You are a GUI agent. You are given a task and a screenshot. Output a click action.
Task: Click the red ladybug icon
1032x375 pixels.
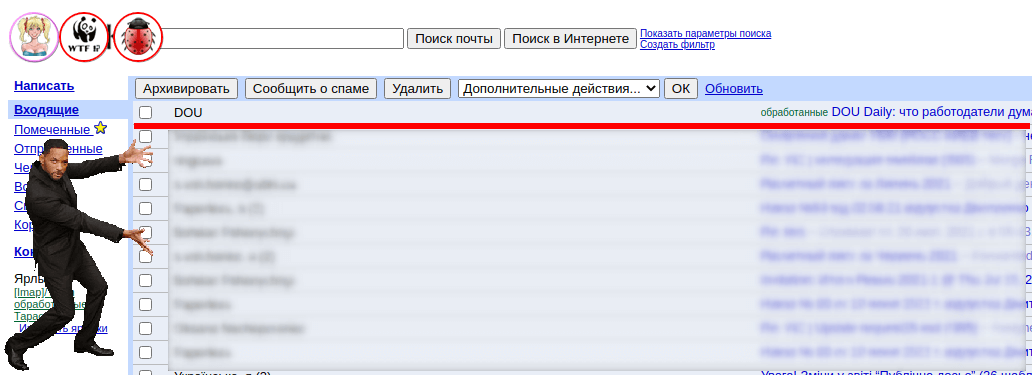pyautogui.click(x=138, y=38)
